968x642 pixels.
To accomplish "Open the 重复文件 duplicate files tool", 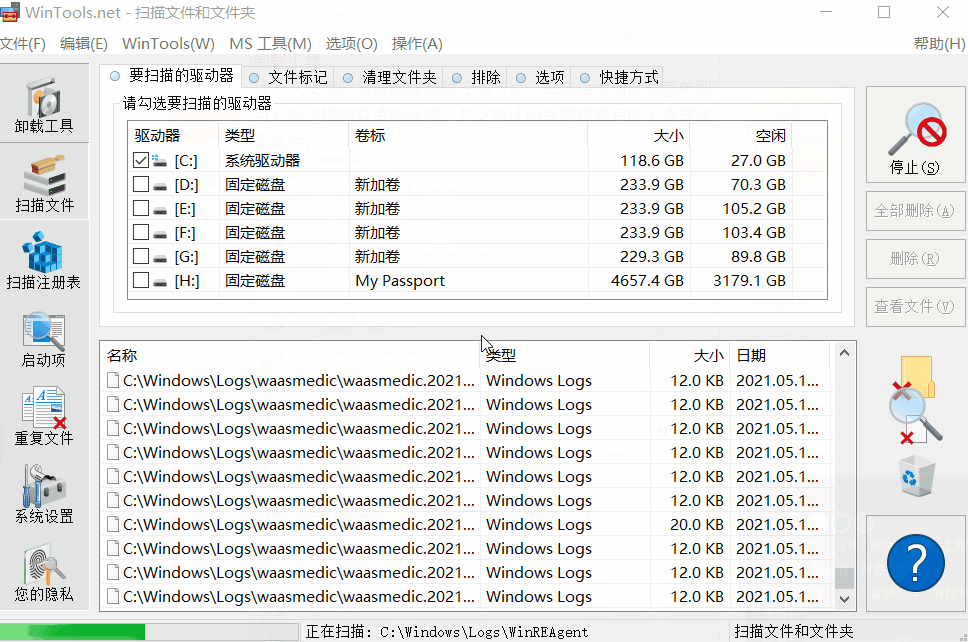I will [44, 416].
